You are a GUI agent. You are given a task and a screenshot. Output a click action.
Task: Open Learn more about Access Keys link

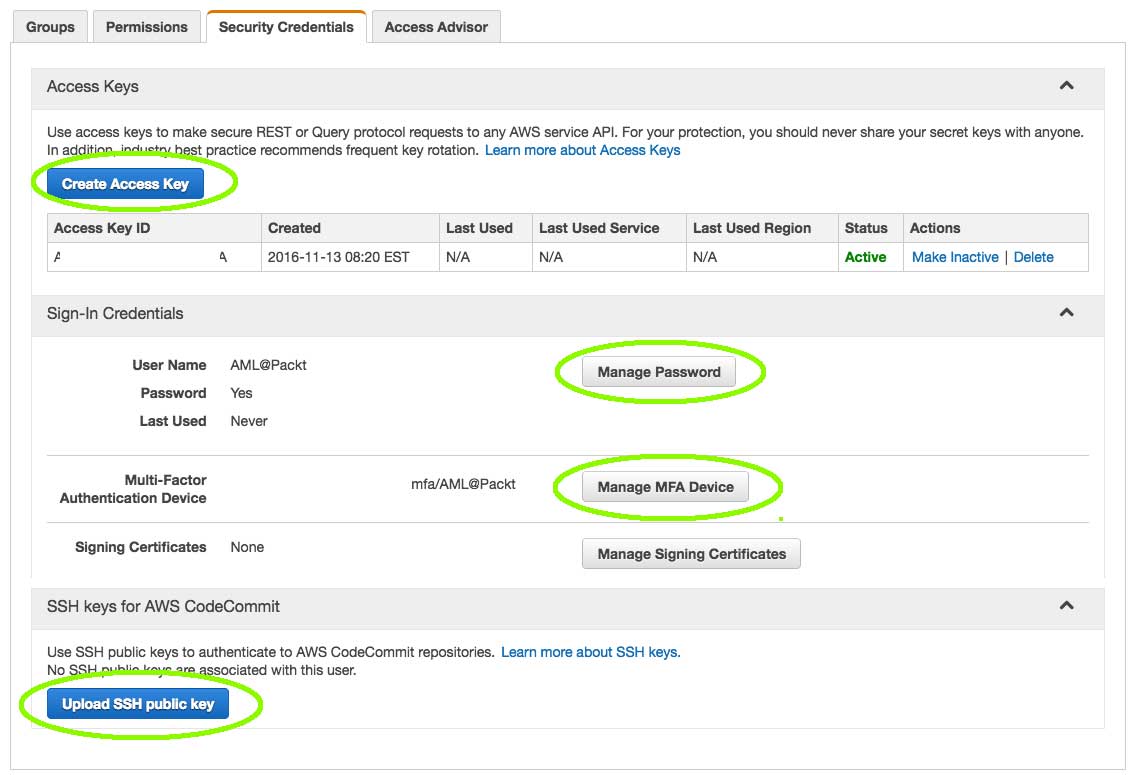click(582, 150)
